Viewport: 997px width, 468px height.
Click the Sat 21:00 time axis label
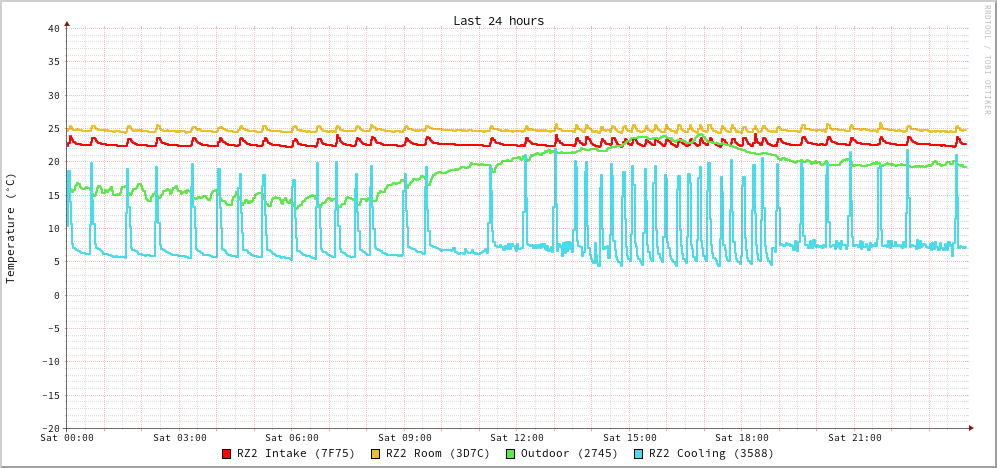855,438
